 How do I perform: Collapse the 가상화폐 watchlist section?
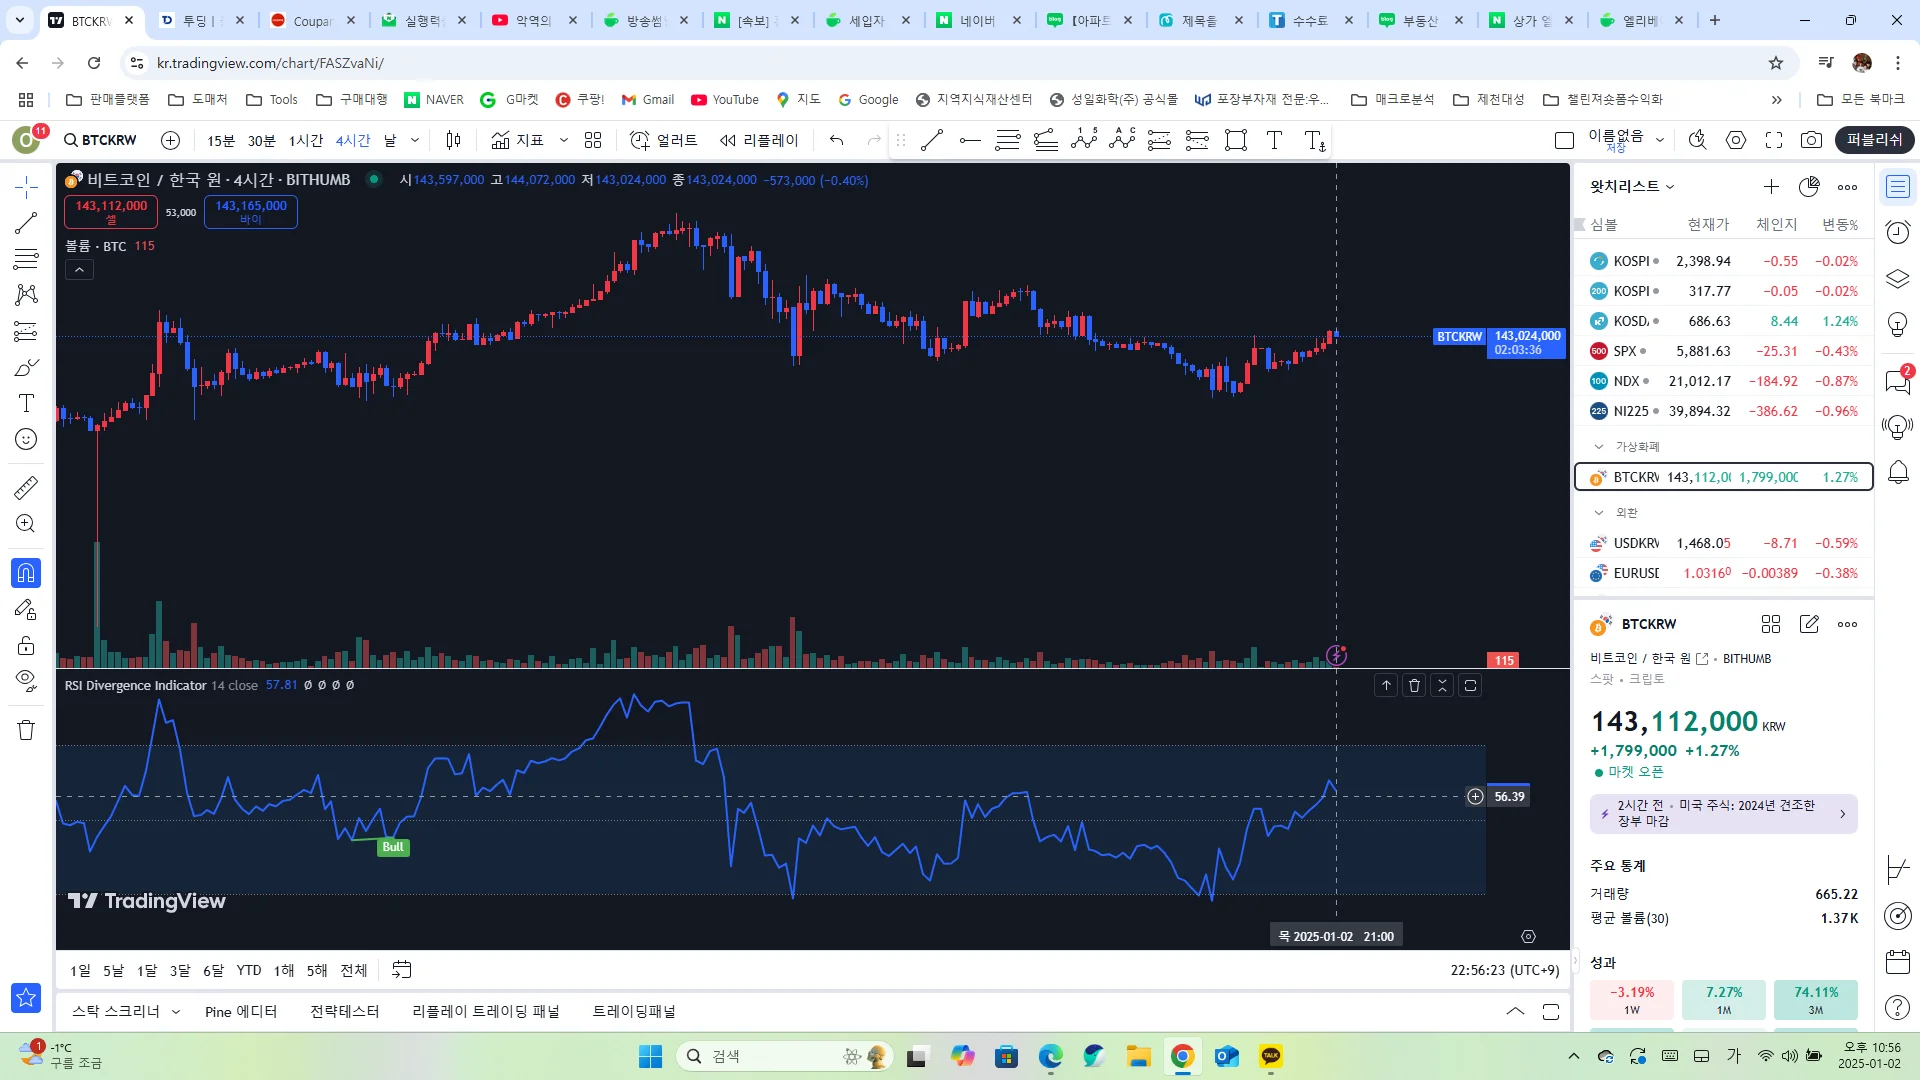point(1599,447)
